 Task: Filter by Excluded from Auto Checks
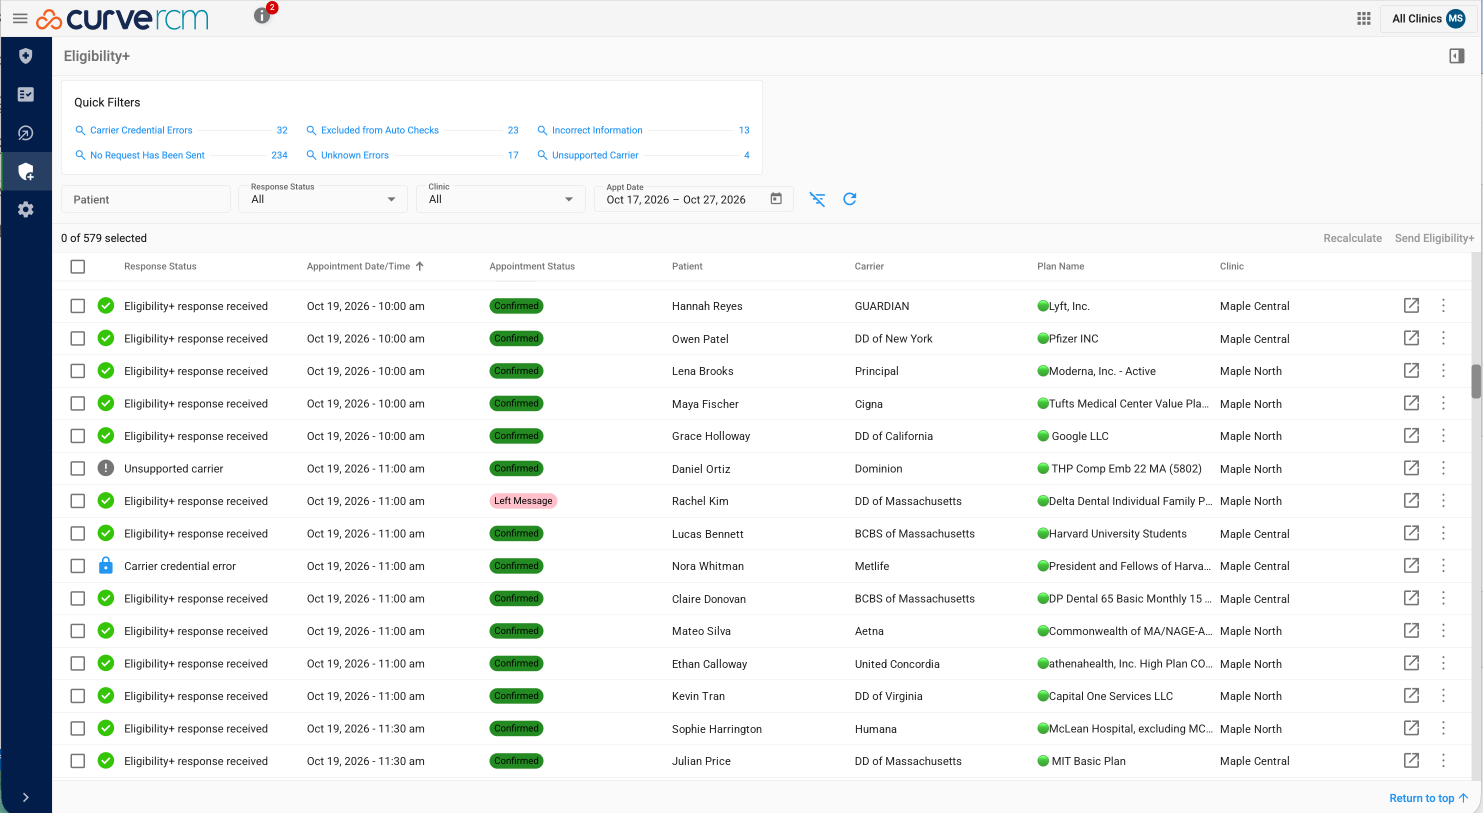pos(380,130)
